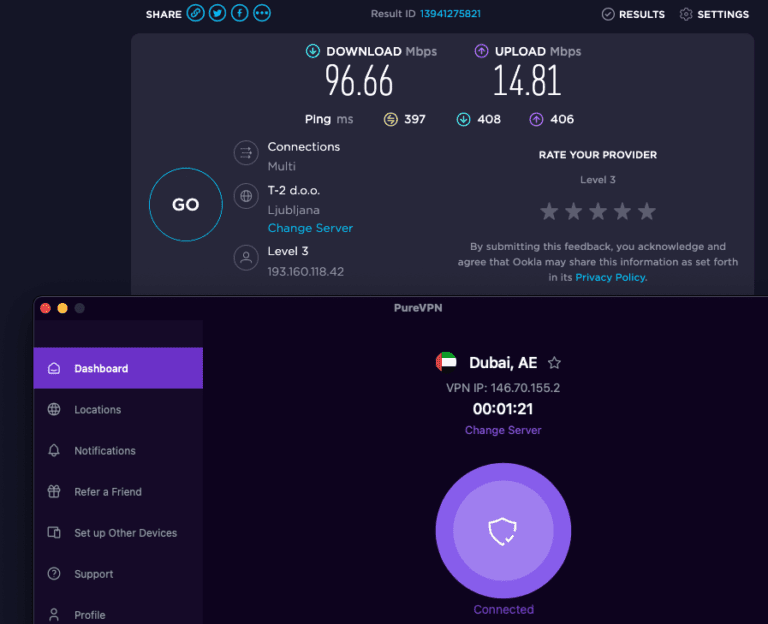Click the Notifications bell icon
This screenshot has width=768, height=624.
pos(54,450)
